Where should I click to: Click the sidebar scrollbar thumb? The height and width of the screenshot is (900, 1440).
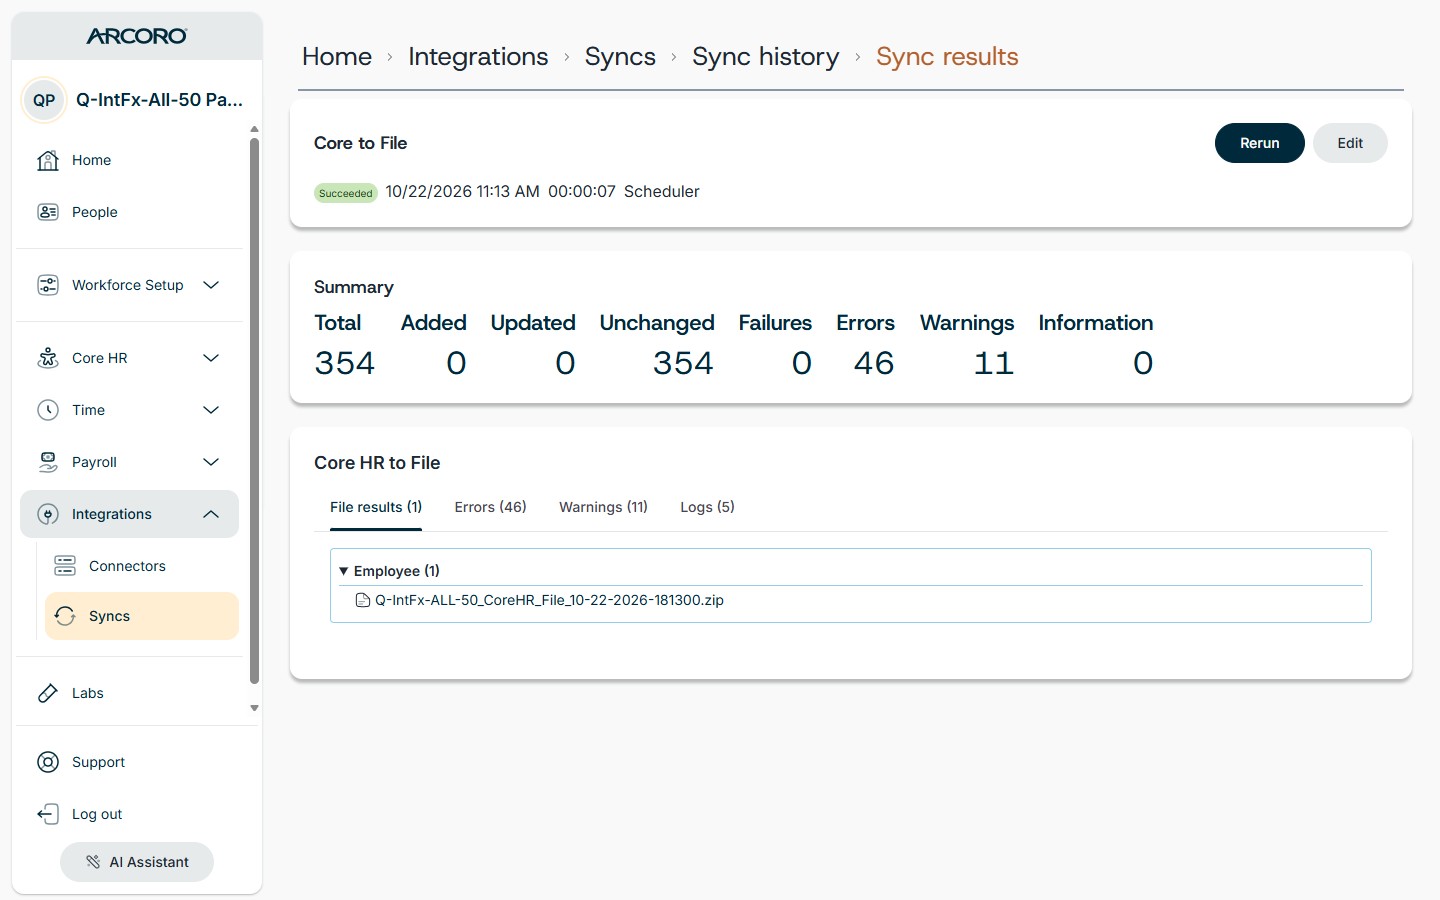[254, 410]
